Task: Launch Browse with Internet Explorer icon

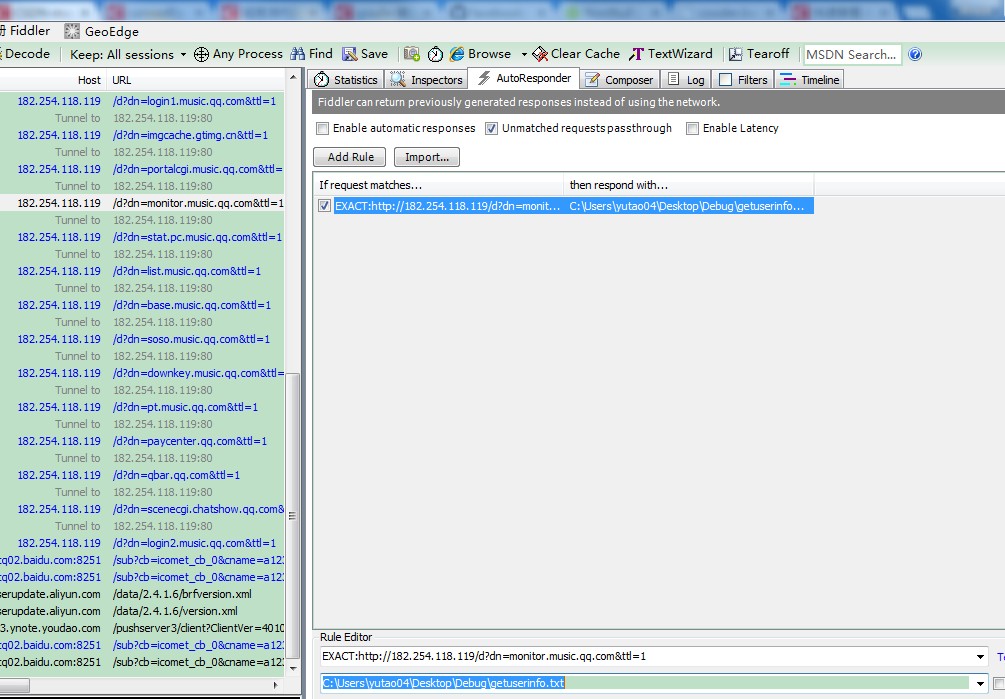Action: 457,54
